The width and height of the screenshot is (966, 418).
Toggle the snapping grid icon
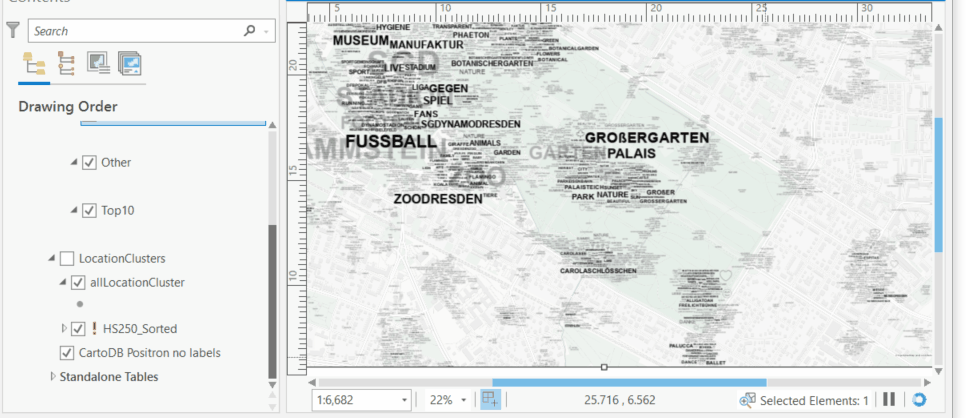tap(490, 400)
